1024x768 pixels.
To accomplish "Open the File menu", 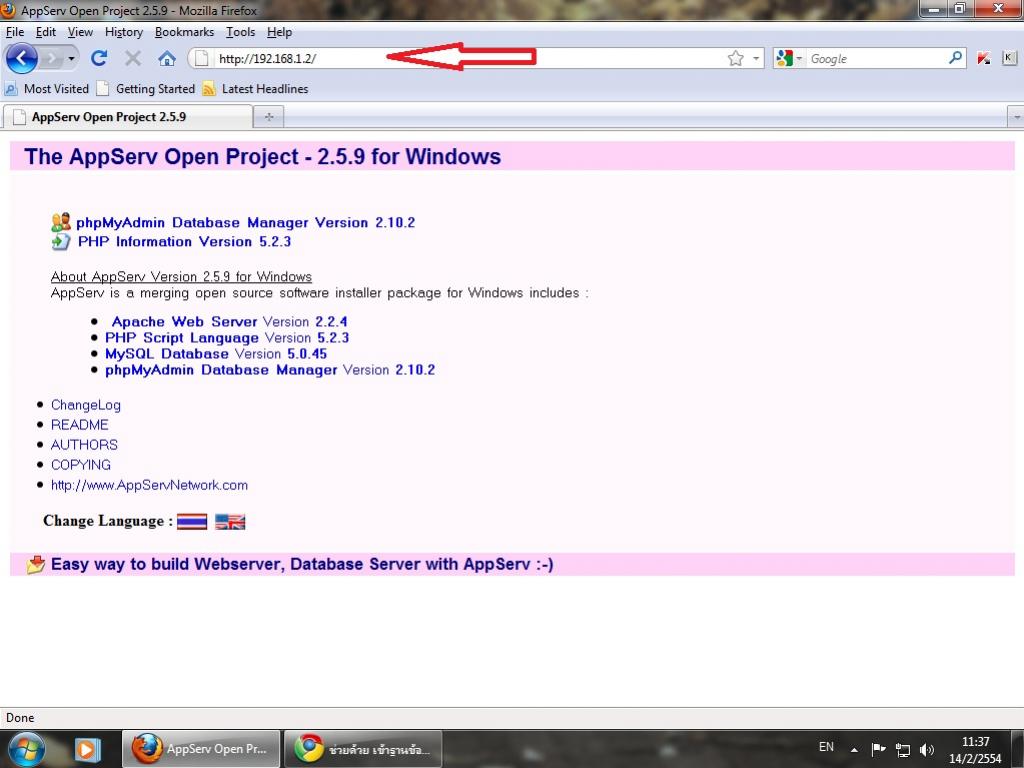I will coord(14,32).
